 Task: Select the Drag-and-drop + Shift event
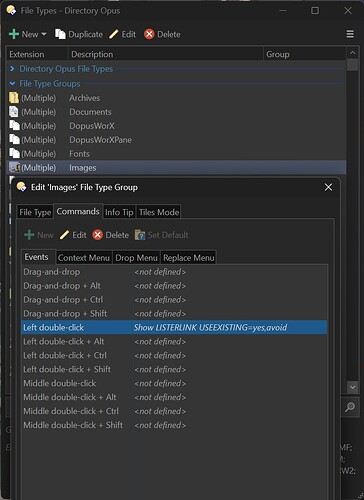coord(174,313)
